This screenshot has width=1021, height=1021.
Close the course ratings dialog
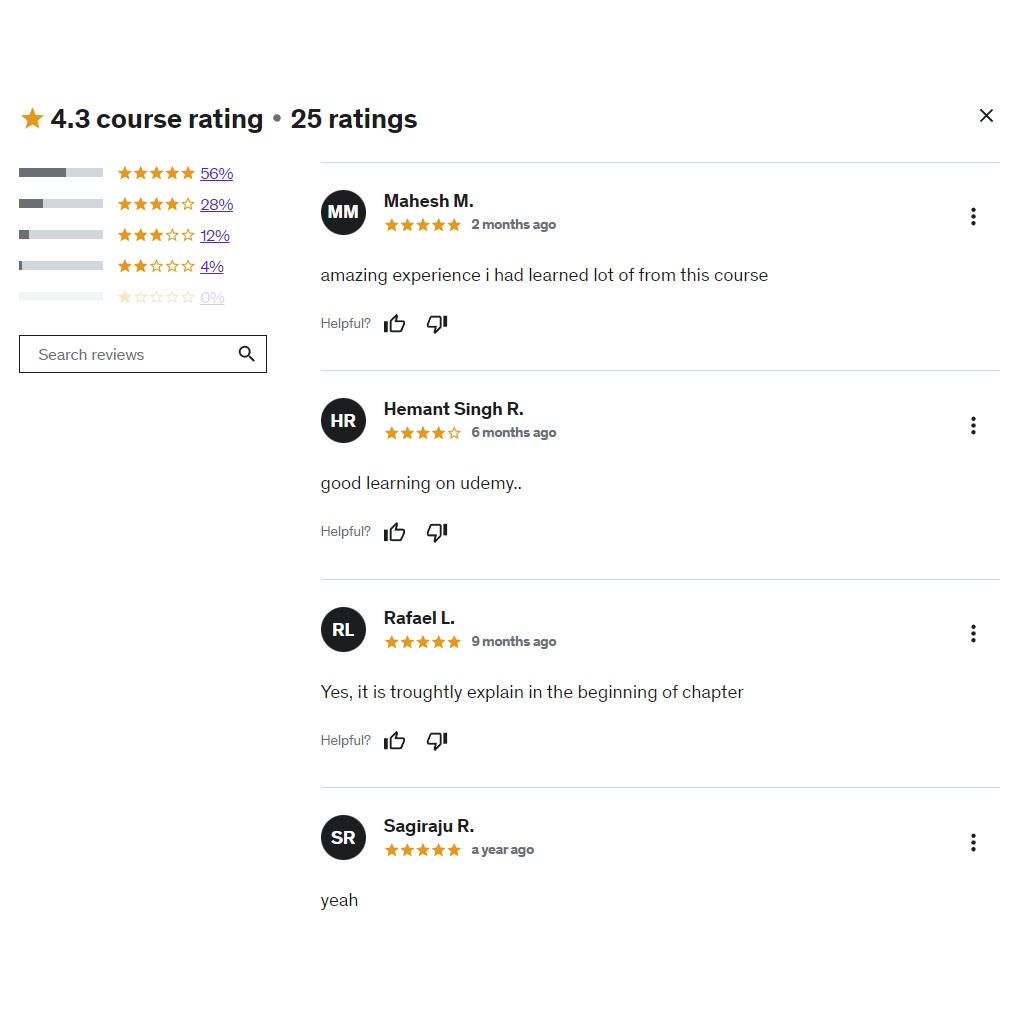click(986, 116)
